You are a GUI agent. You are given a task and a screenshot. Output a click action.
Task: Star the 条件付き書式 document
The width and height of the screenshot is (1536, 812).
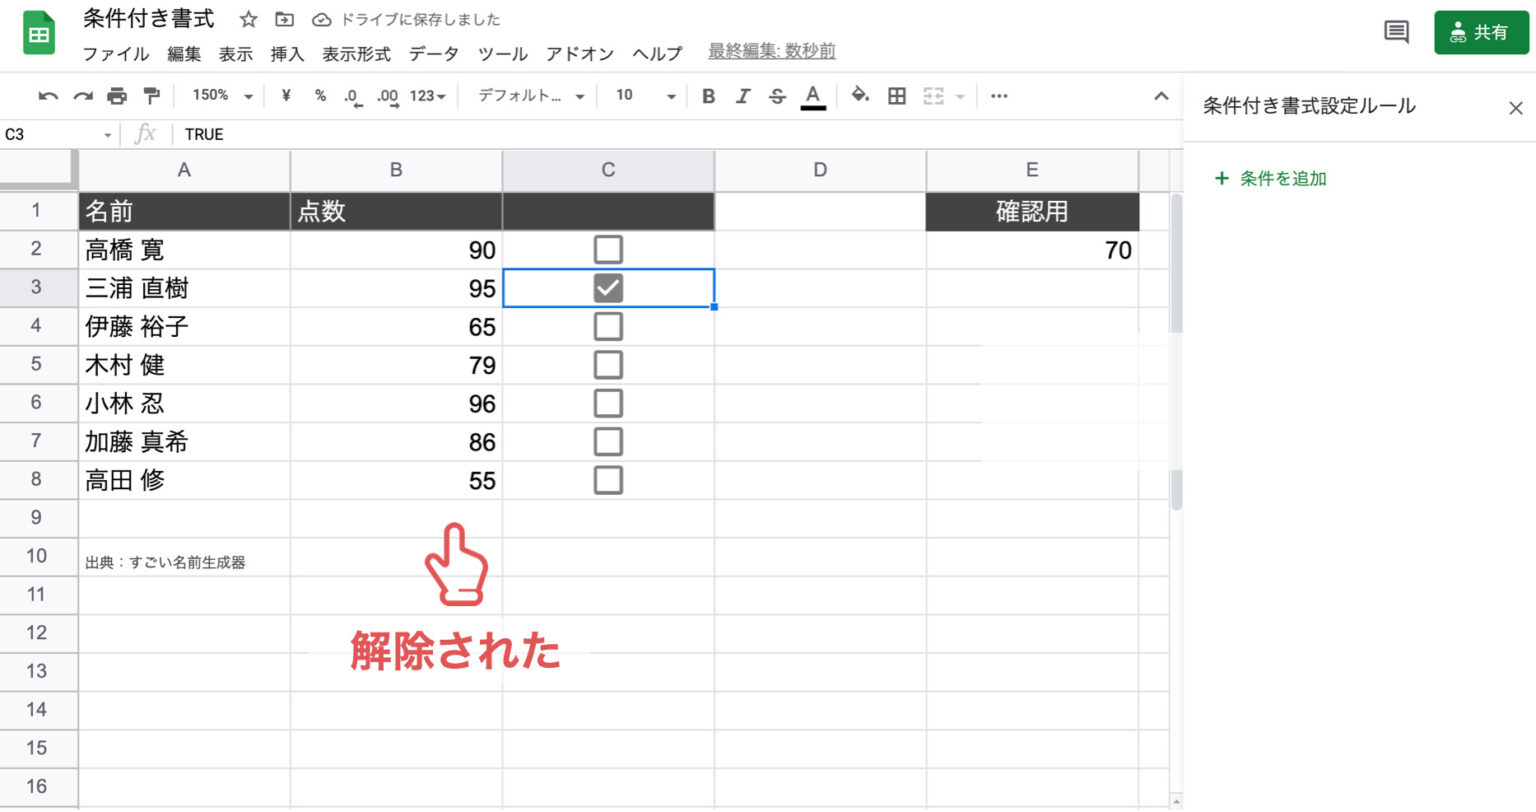249,19
